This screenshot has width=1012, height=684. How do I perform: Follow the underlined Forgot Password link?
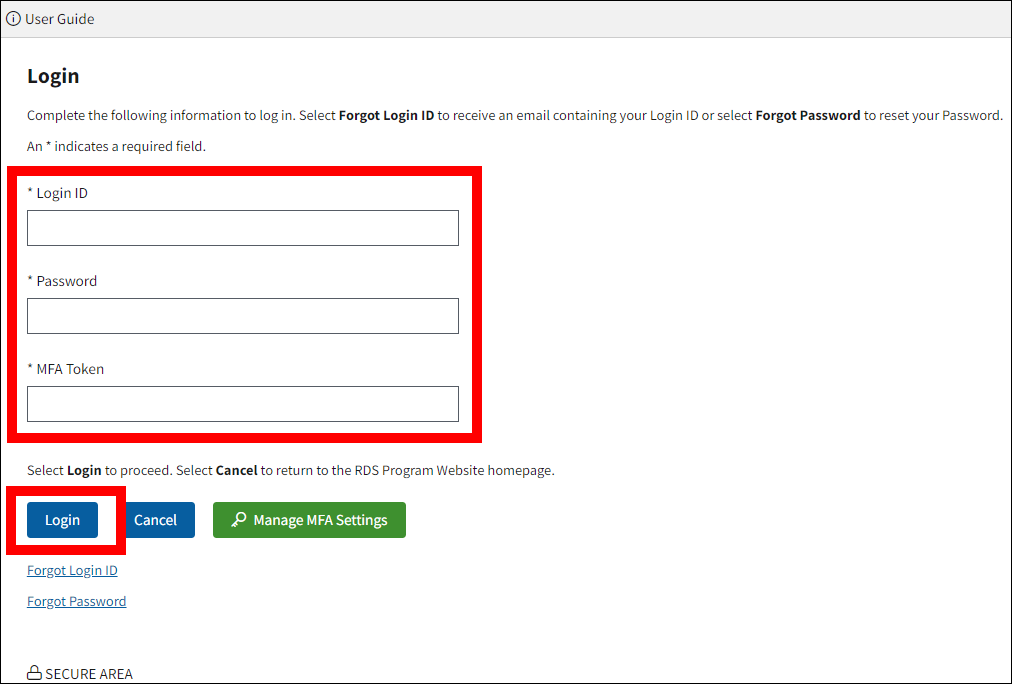(76, 601)
